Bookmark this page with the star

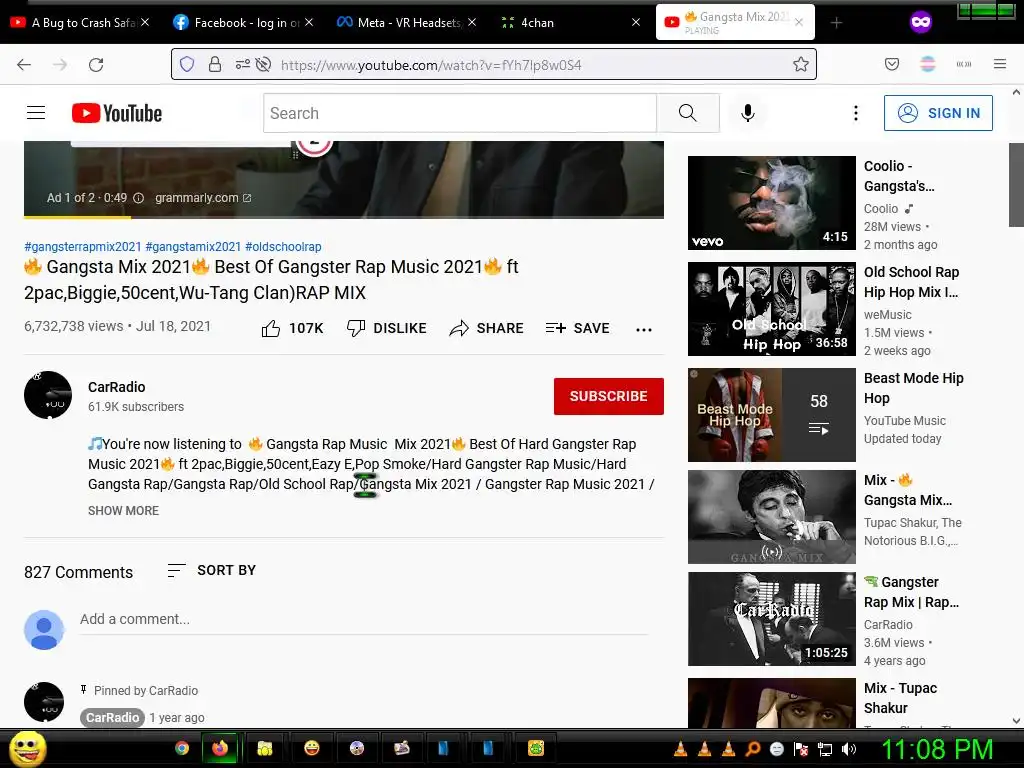[801, 64]
